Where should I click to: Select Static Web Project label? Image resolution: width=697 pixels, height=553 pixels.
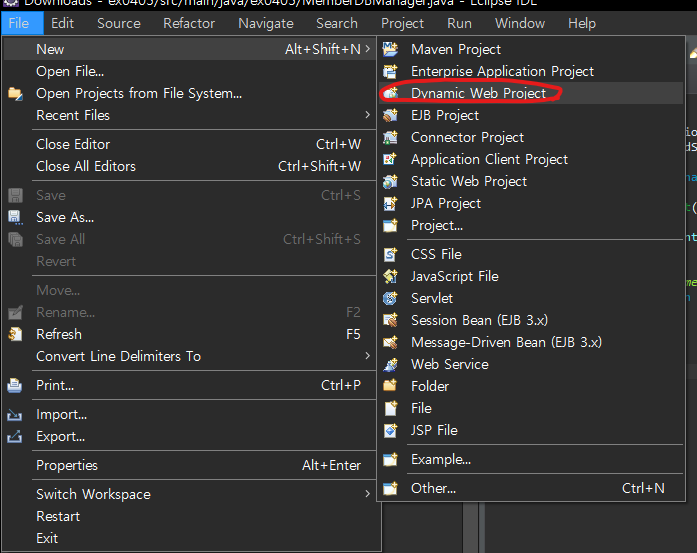[469, 181]
